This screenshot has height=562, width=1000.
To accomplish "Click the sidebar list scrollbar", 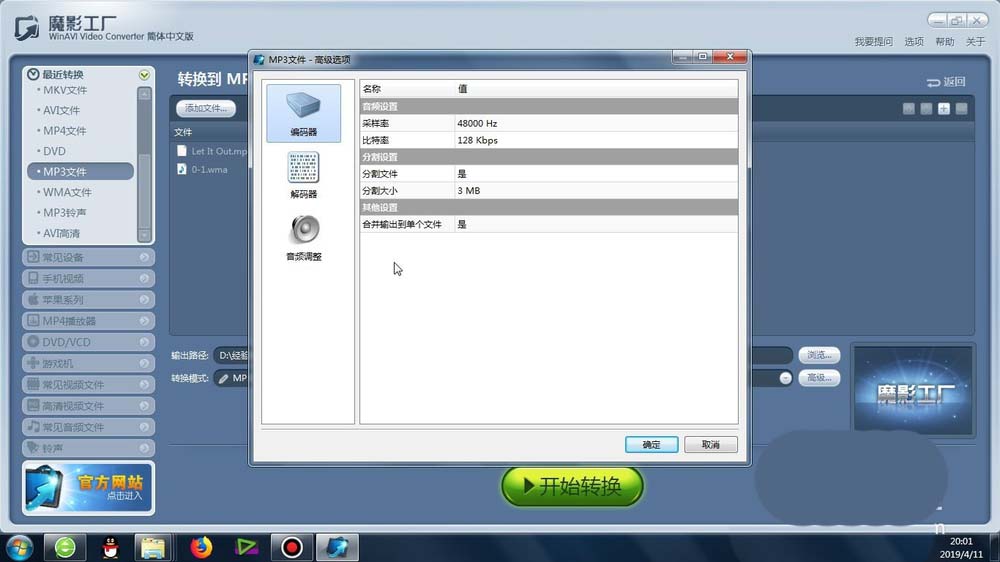I will pyautogui.click(x=145, y=165).
